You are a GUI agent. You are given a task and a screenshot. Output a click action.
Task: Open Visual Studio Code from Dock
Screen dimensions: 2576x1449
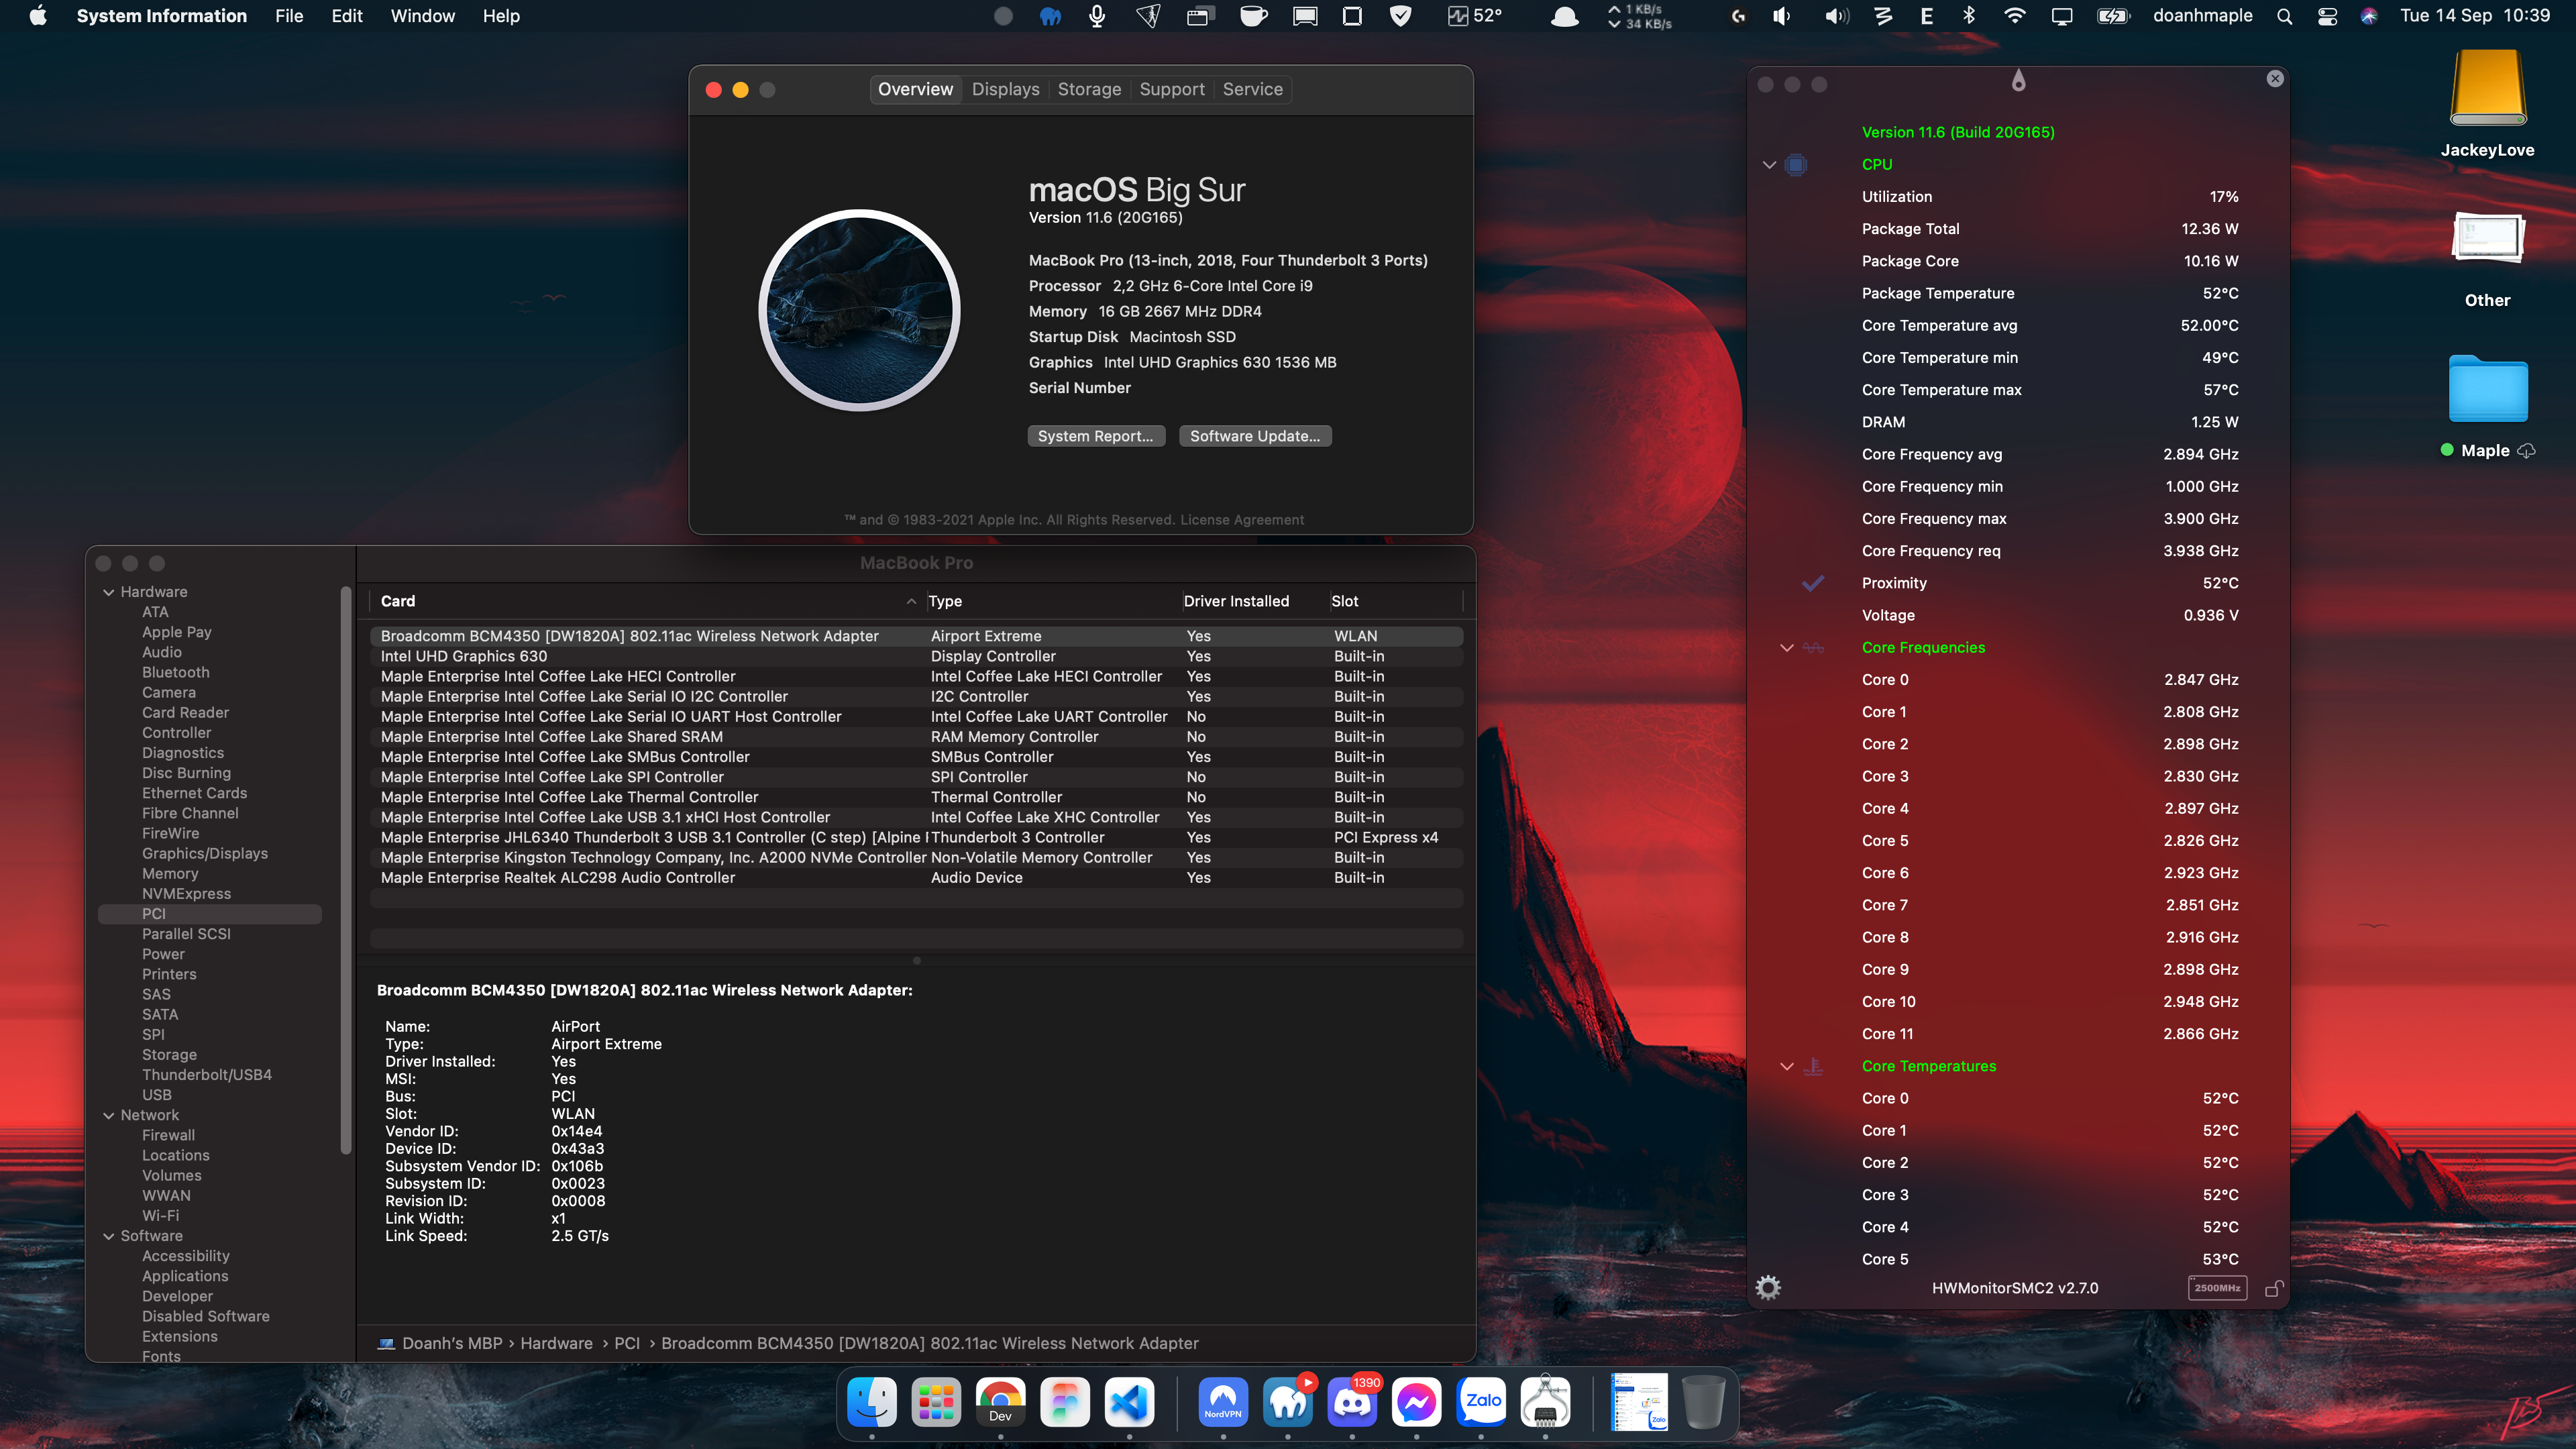pos(1129,1403)
